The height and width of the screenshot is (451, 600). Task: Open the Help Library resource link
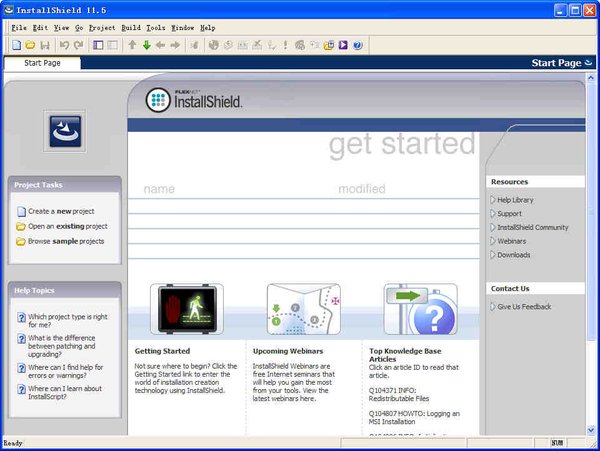click(515, 200)
